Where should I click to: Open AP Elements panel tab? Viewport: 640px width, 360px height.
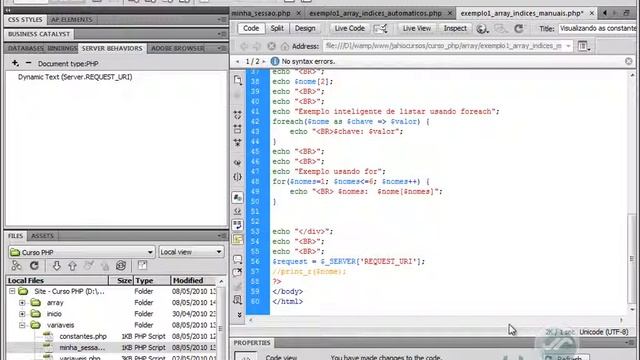pyautogui.click(x=71, y=20)
